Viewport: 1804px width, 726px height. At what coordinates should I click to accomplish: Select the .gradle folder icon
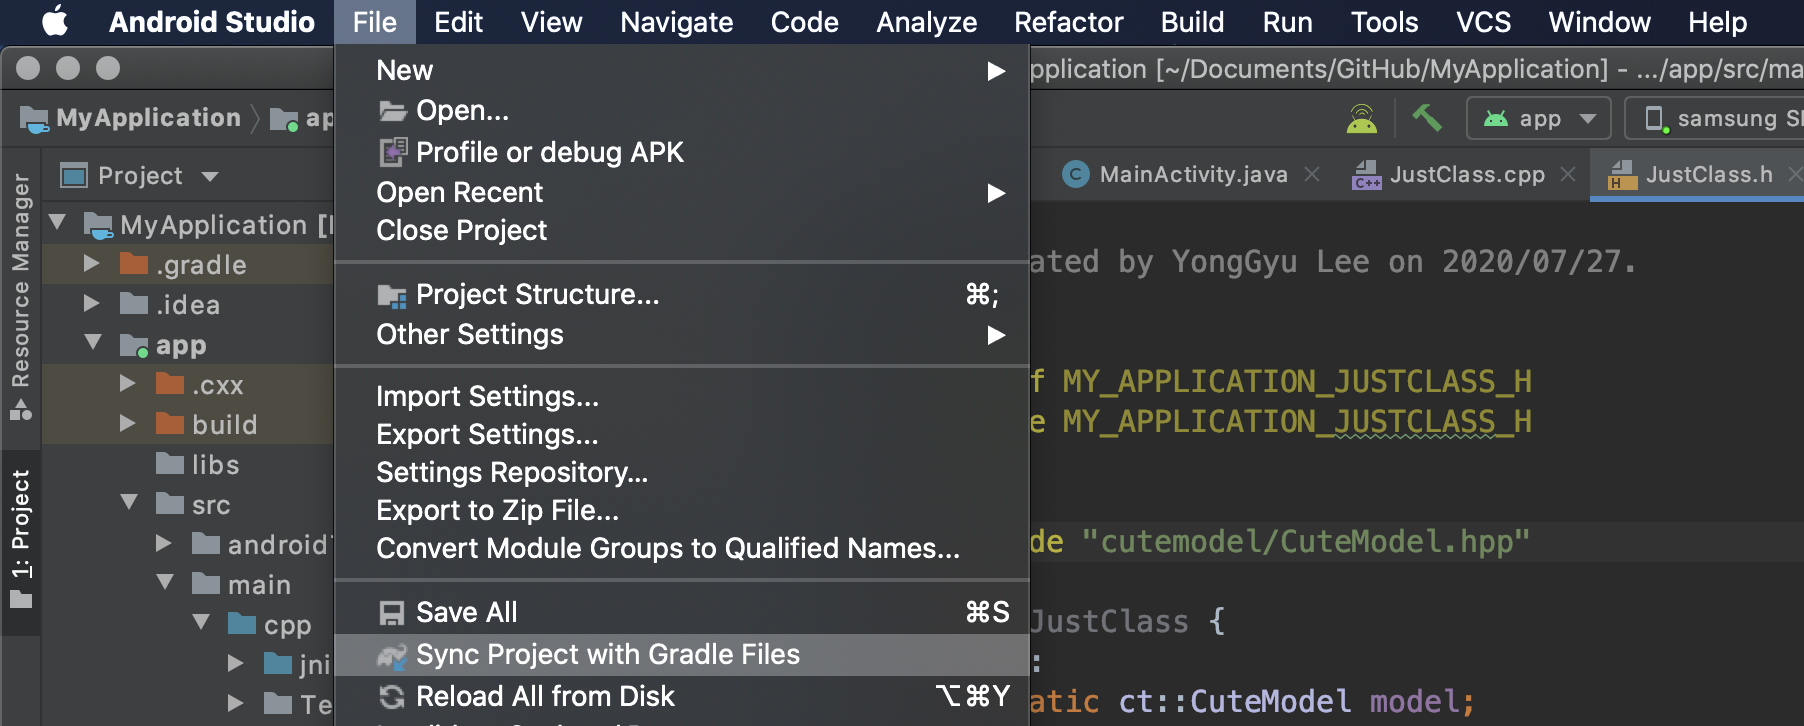point(134,264)
